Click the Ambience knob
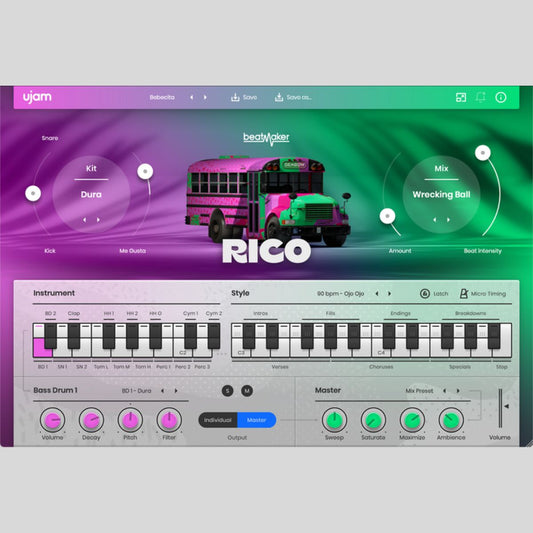This screenshot has width=533, height=533. tap(451, 420)
